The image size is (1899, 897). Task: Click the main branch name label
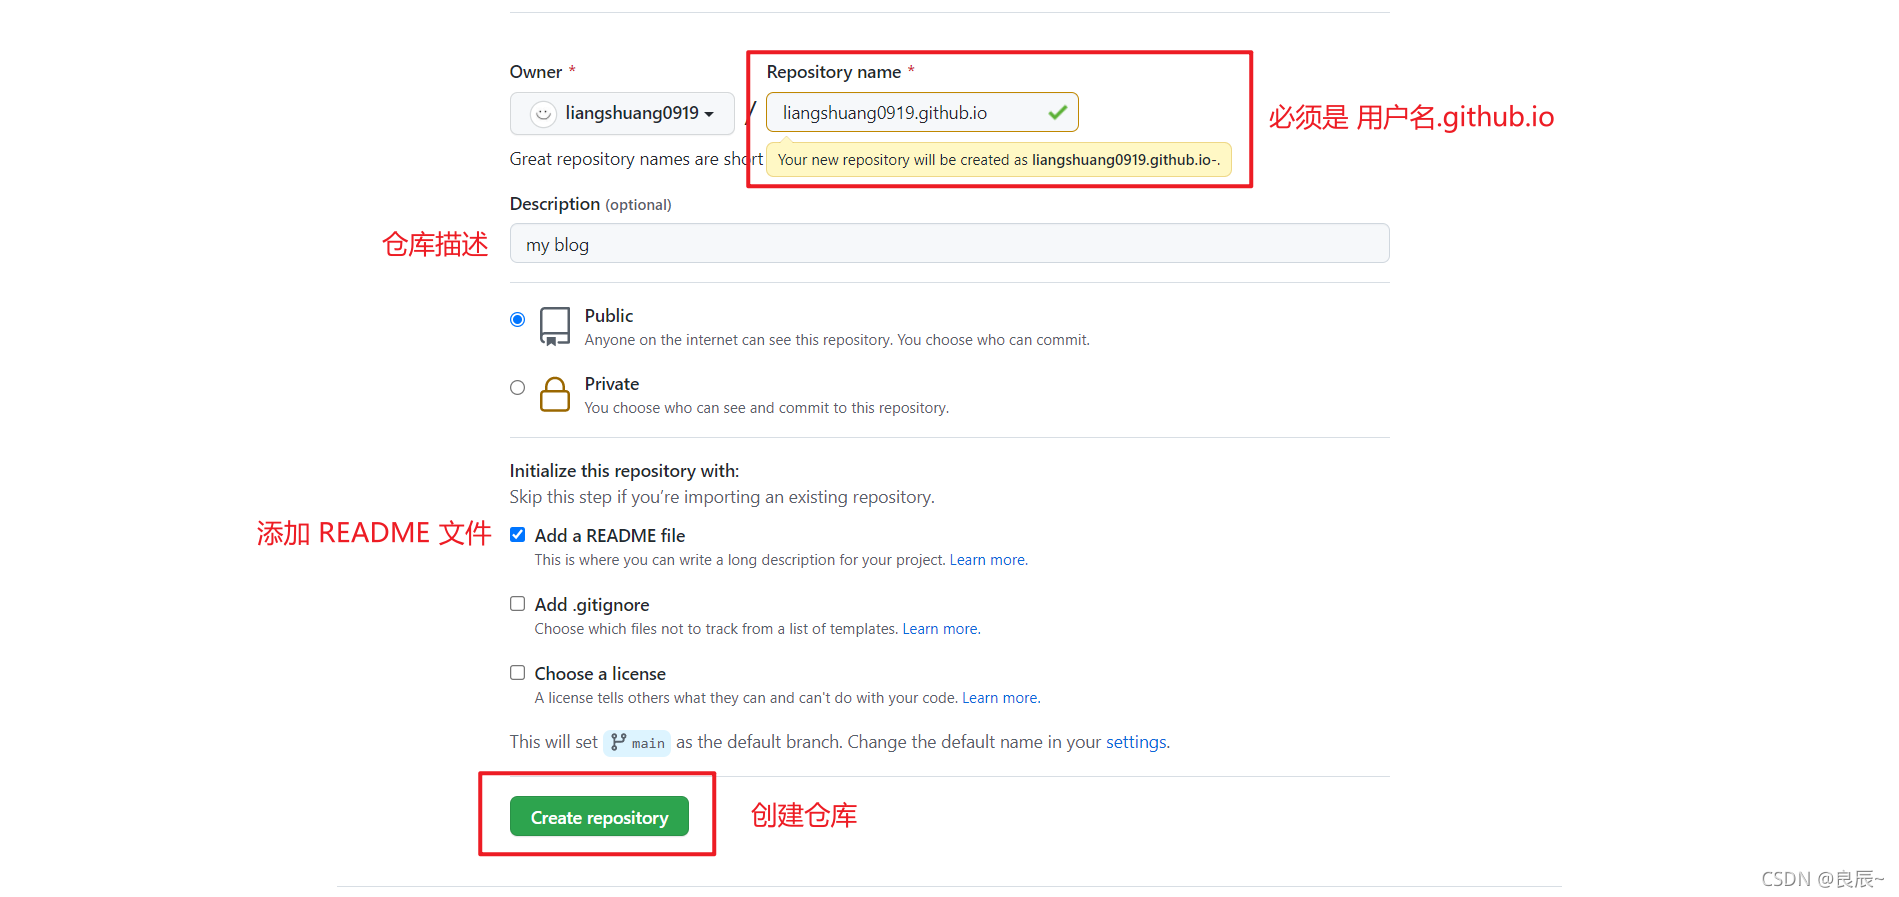[648, 743]
